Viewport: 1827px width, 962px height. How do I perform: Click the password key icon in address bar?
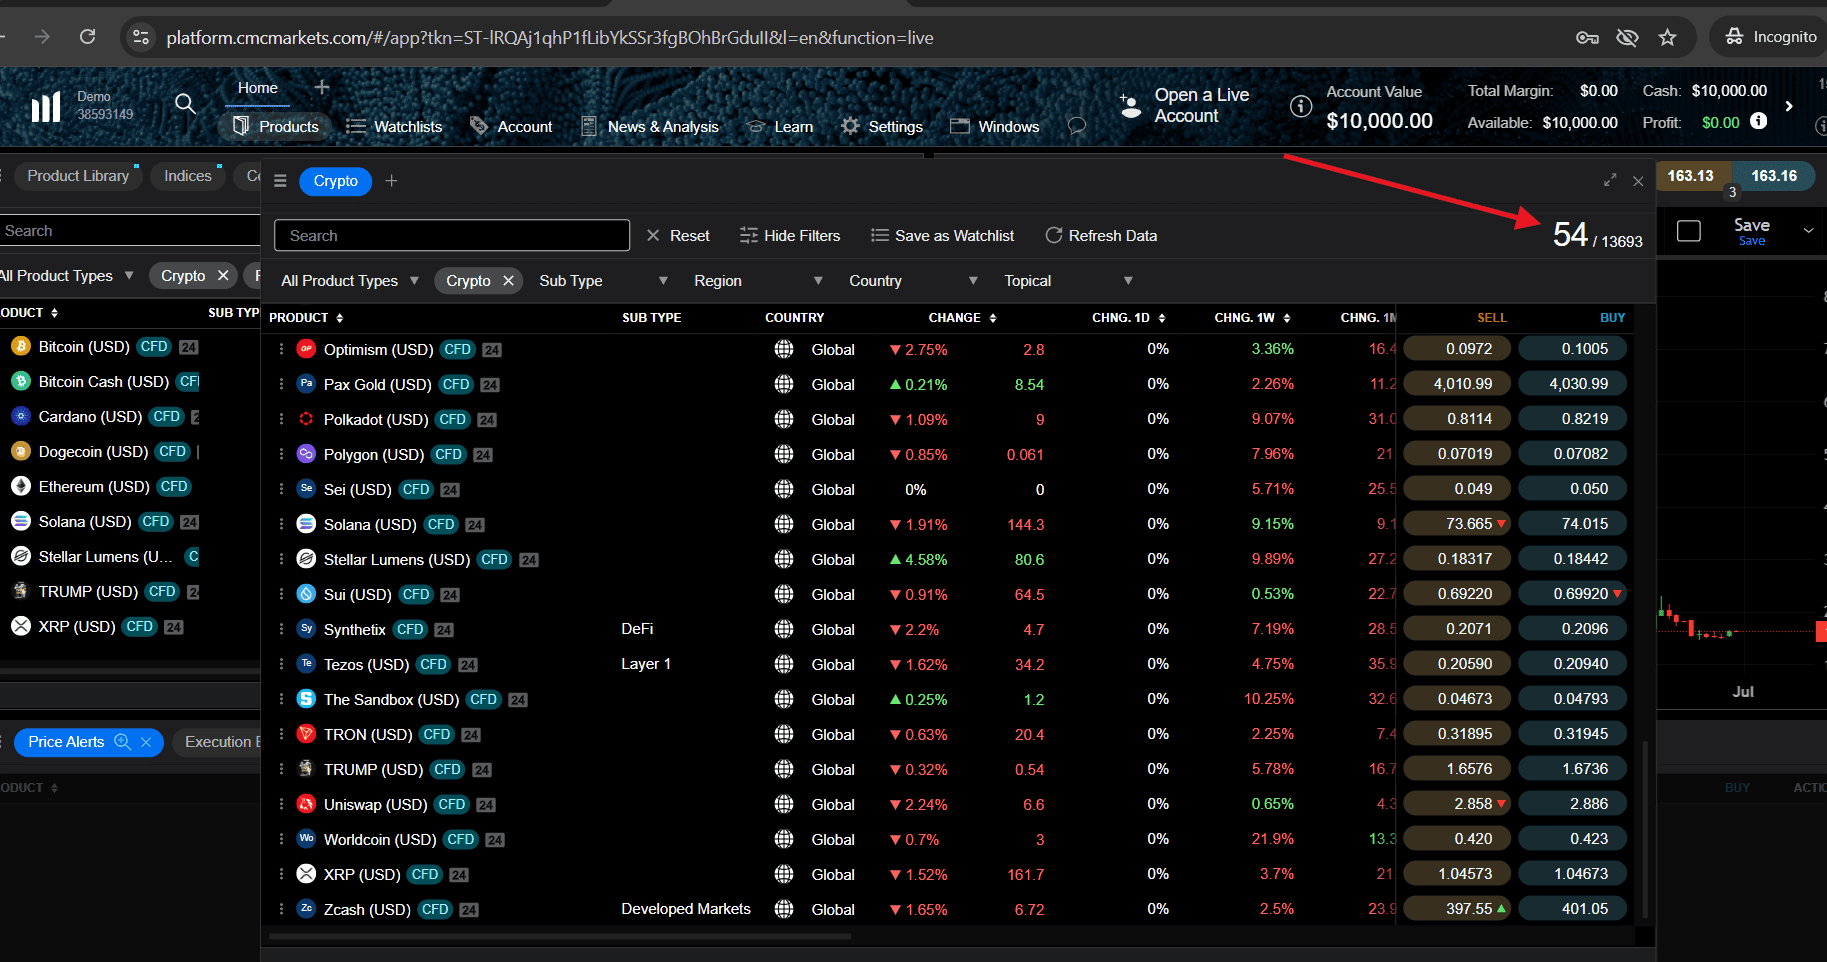[x=1587, y=38]
